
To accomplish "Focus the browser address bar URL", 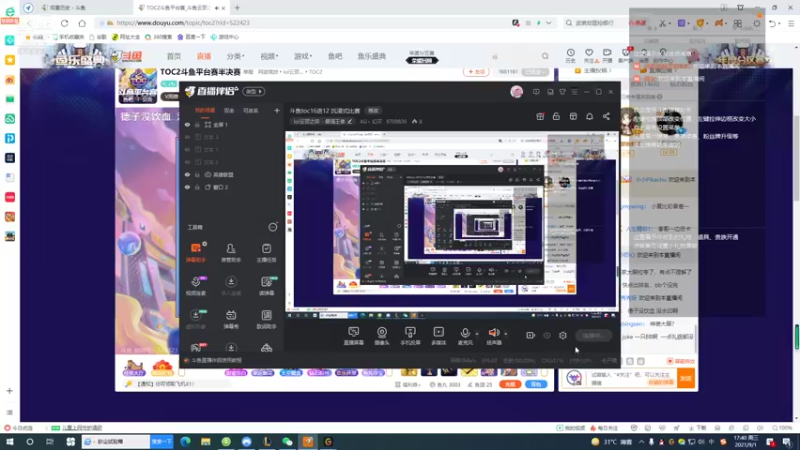I will 183,23.
